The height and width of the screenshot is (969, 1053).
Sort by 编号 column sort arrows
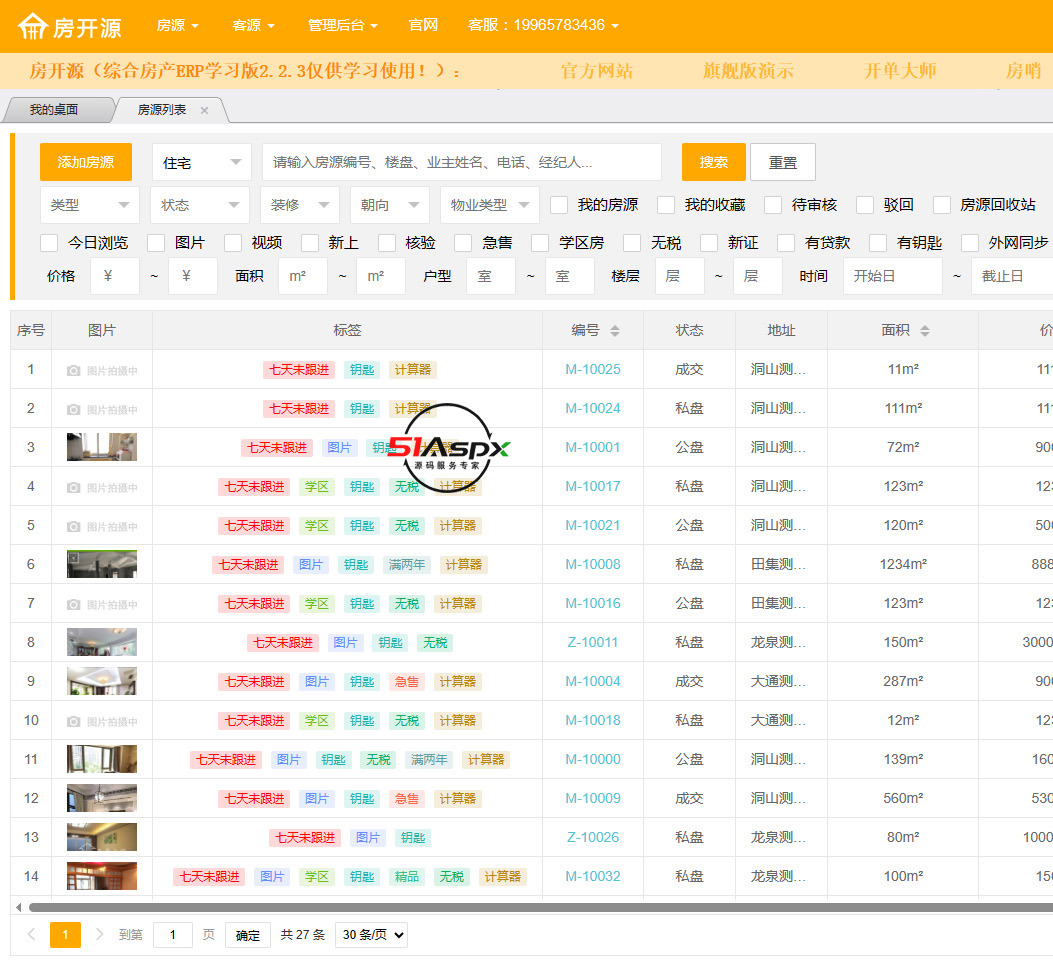[615, 331]
